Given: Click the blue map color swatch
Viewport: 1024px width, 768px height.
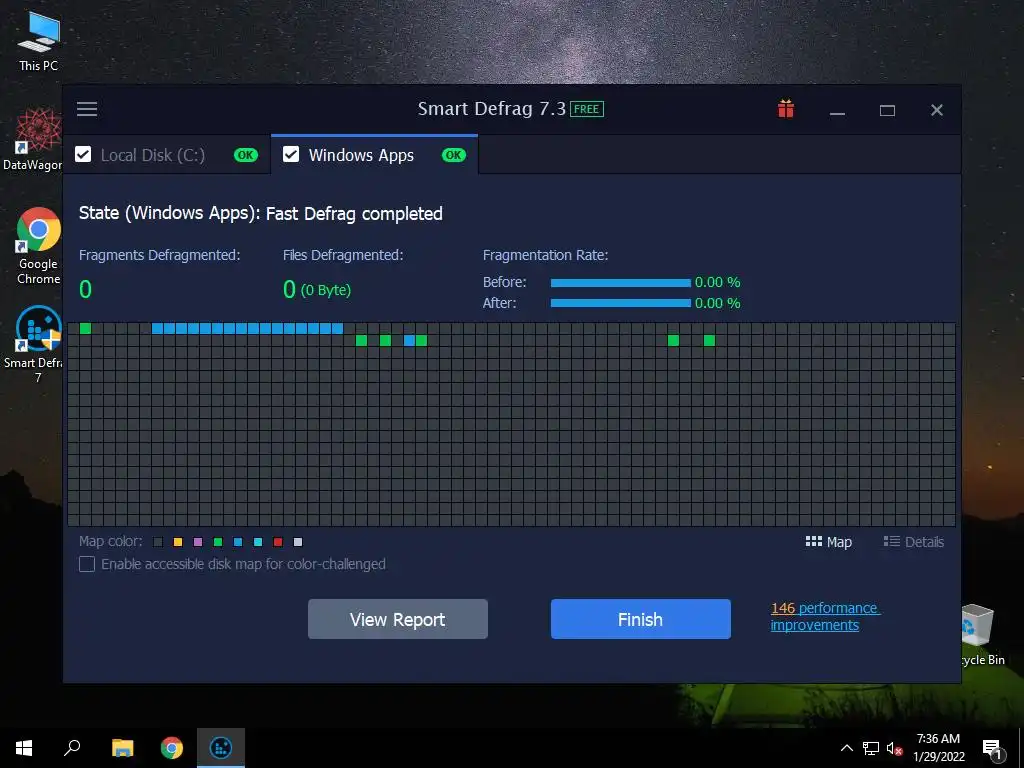Looking at the screenshot, I should [x=238, y=542].
